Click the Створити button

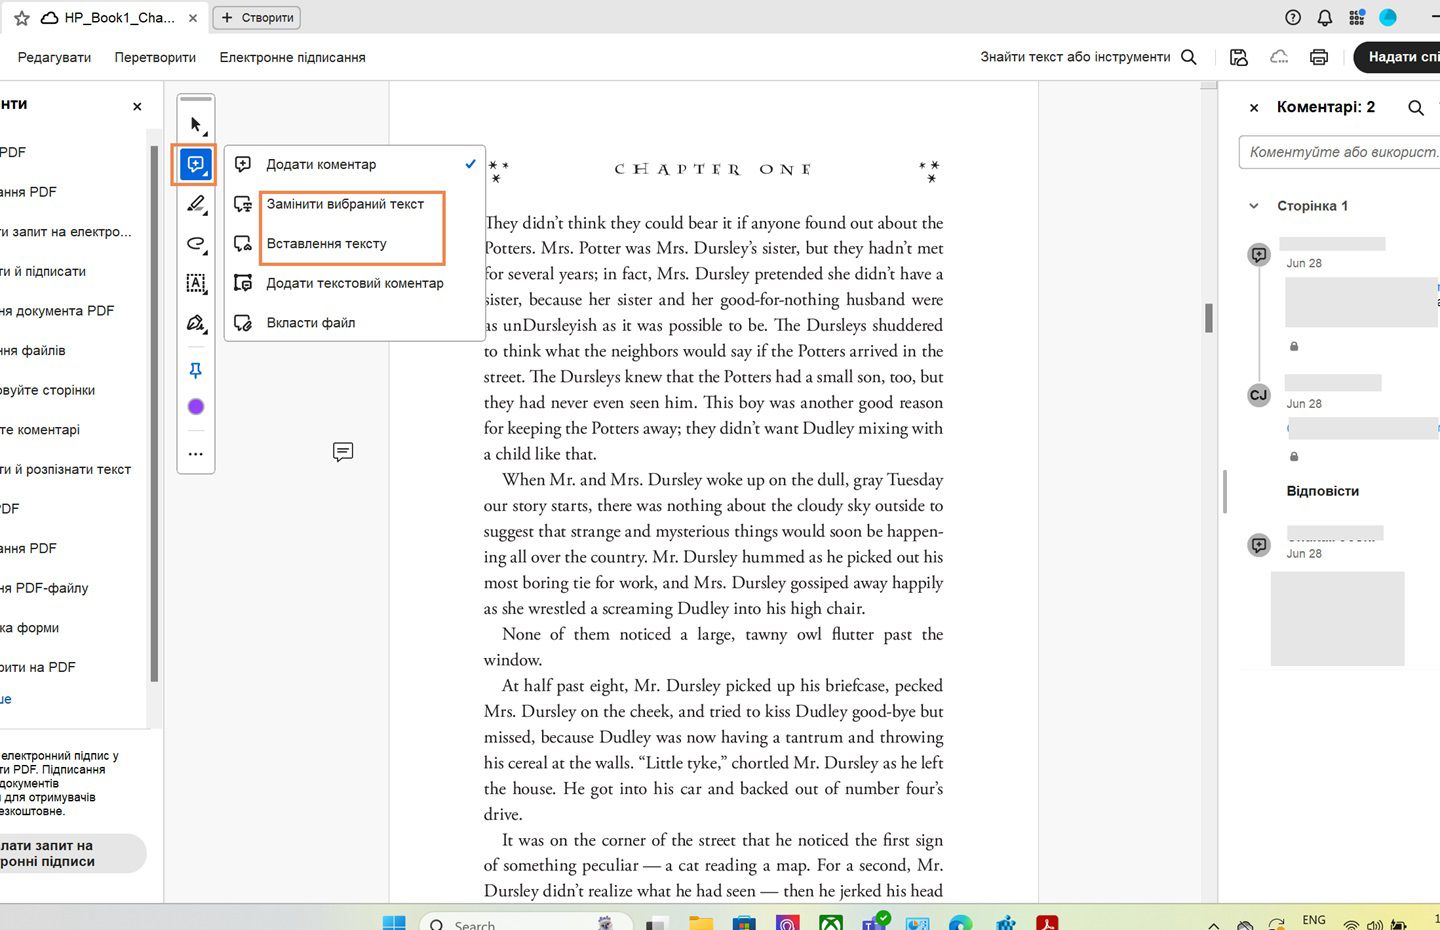point(257,18)
